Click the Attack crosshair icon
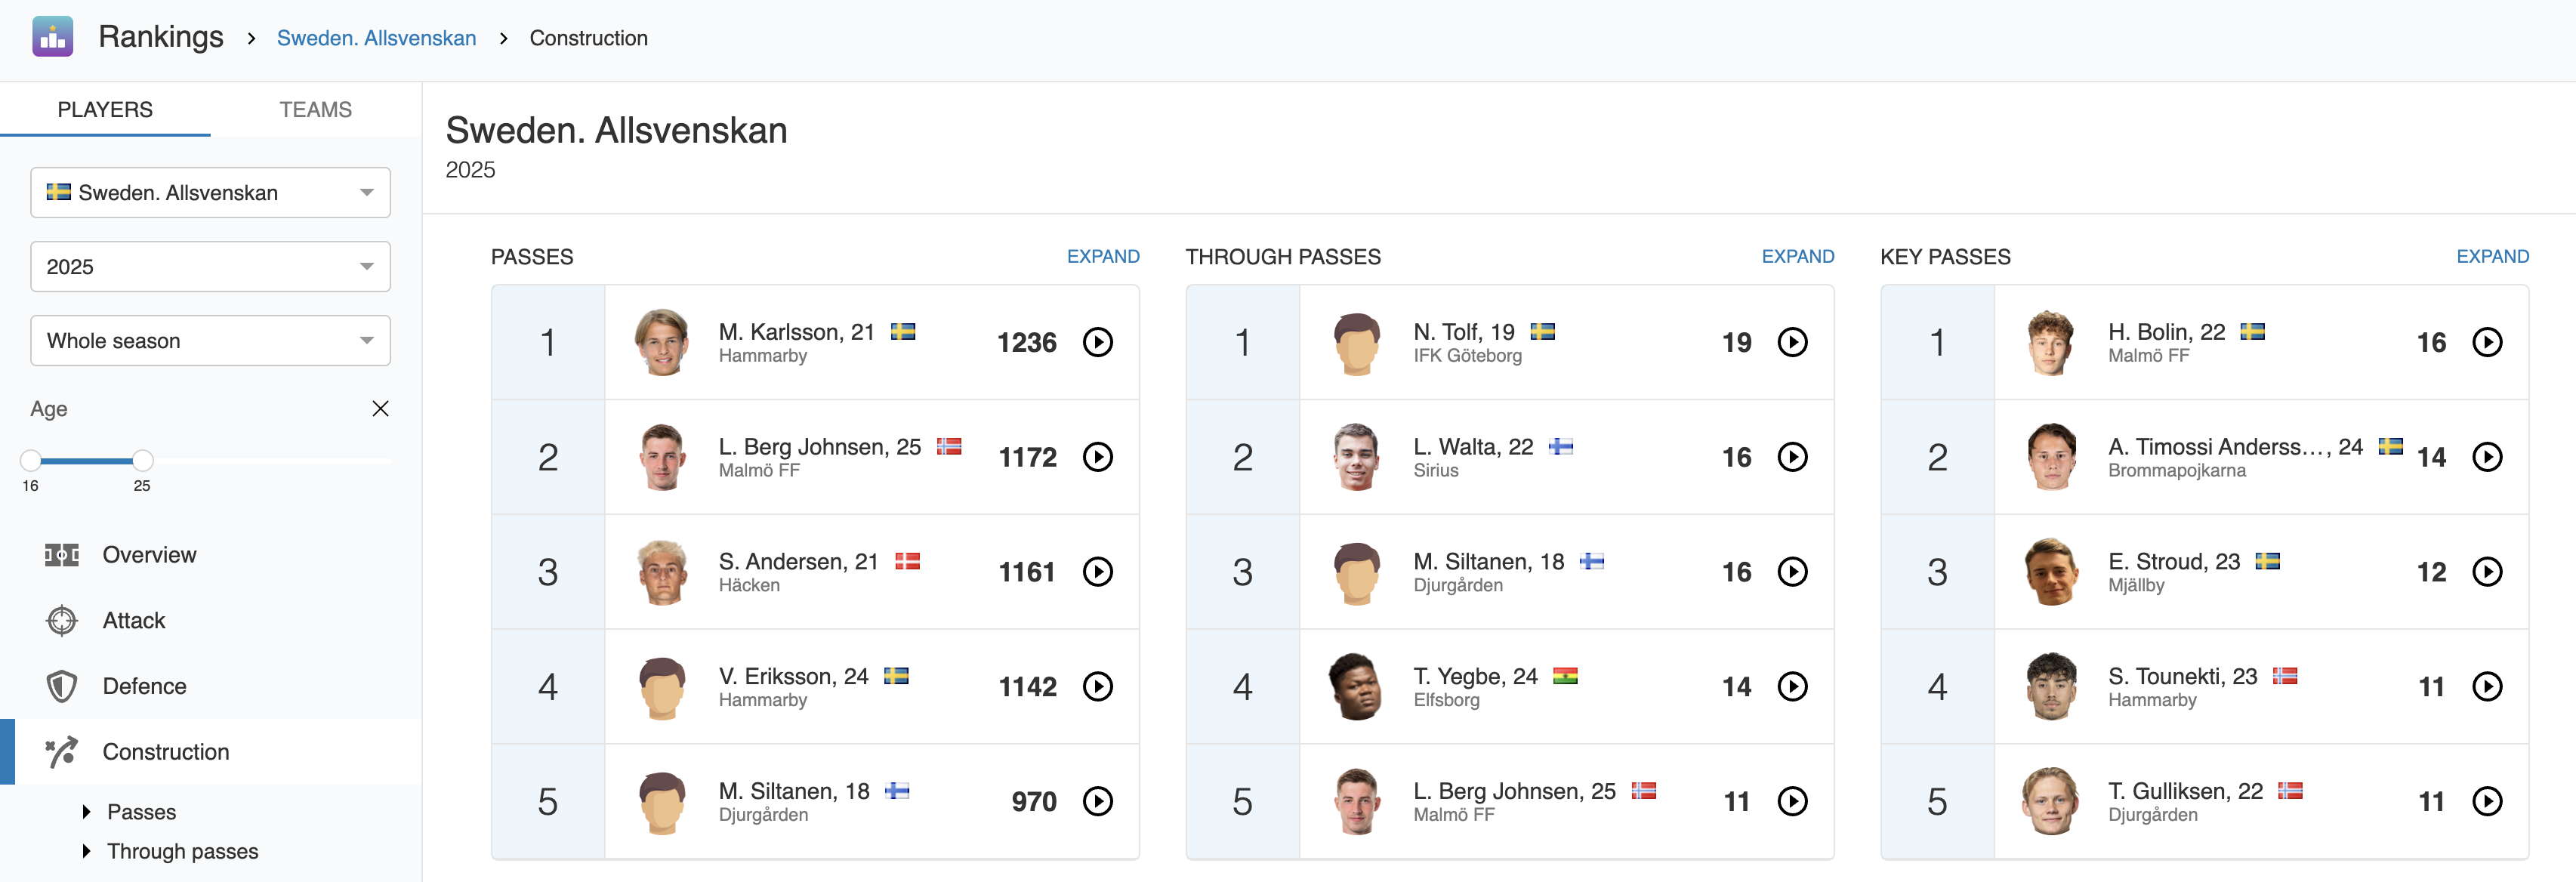 pos(62,621)
